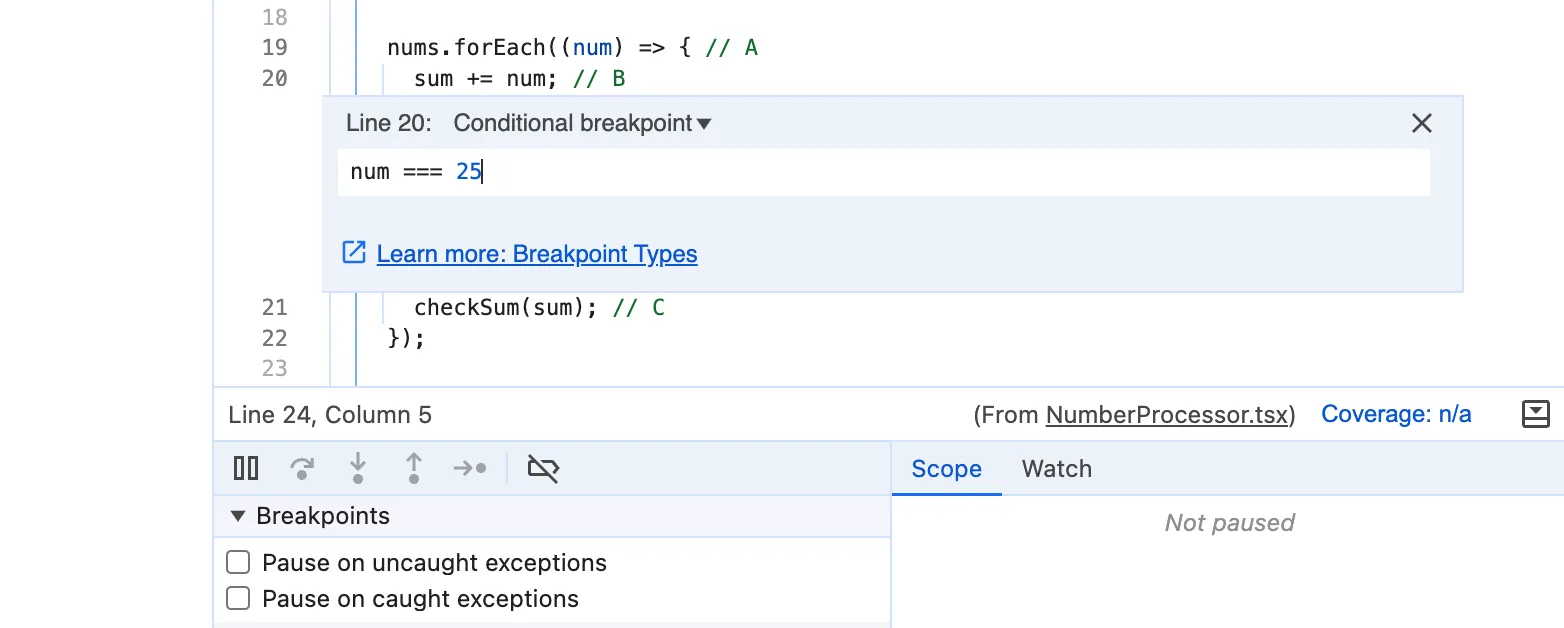This screenshot has height=628, width=1564.
Task: Click the 'checkSum(sum); // C' code line
Action: pyautogui.click(x=539, y=307)
